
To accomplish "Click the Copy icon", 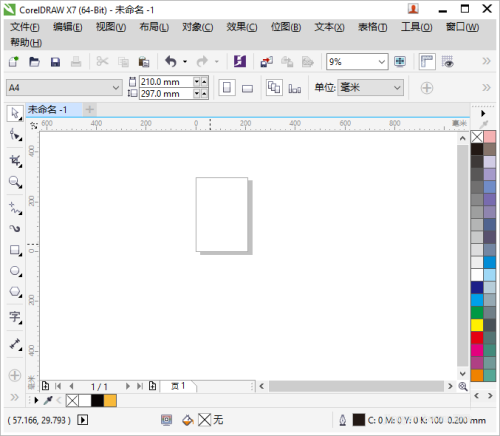I will [x=123, y=62].
